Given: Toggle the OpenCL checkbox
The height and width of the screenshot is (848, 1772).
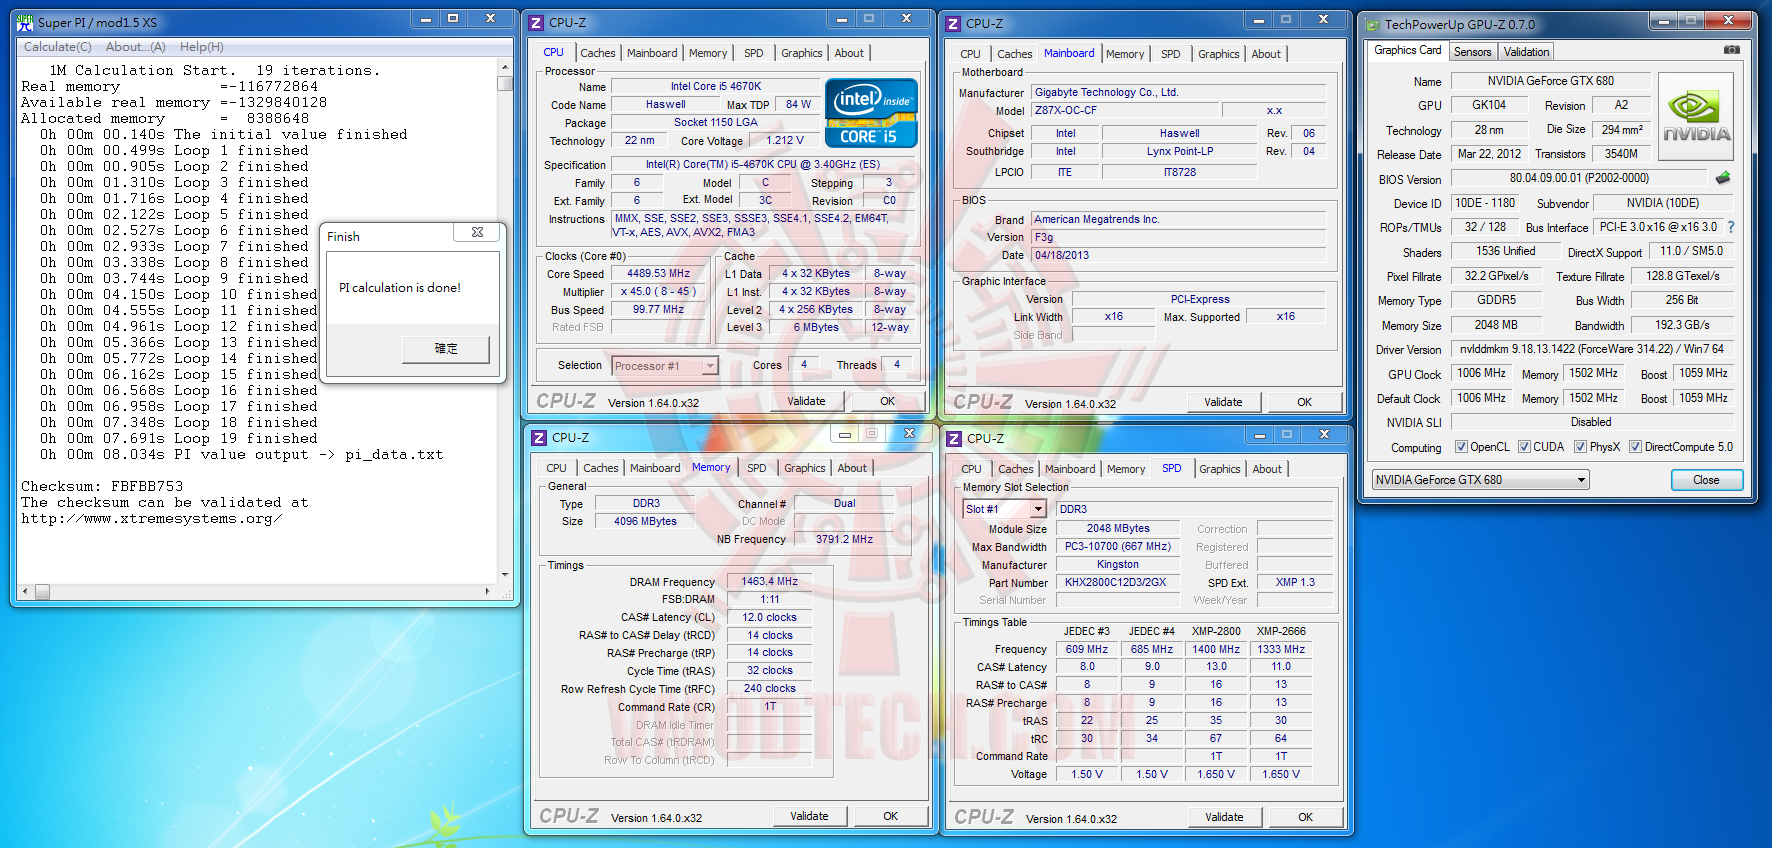Looking at the screenshot, I should pyautogui.click(x=1461, y=447).
